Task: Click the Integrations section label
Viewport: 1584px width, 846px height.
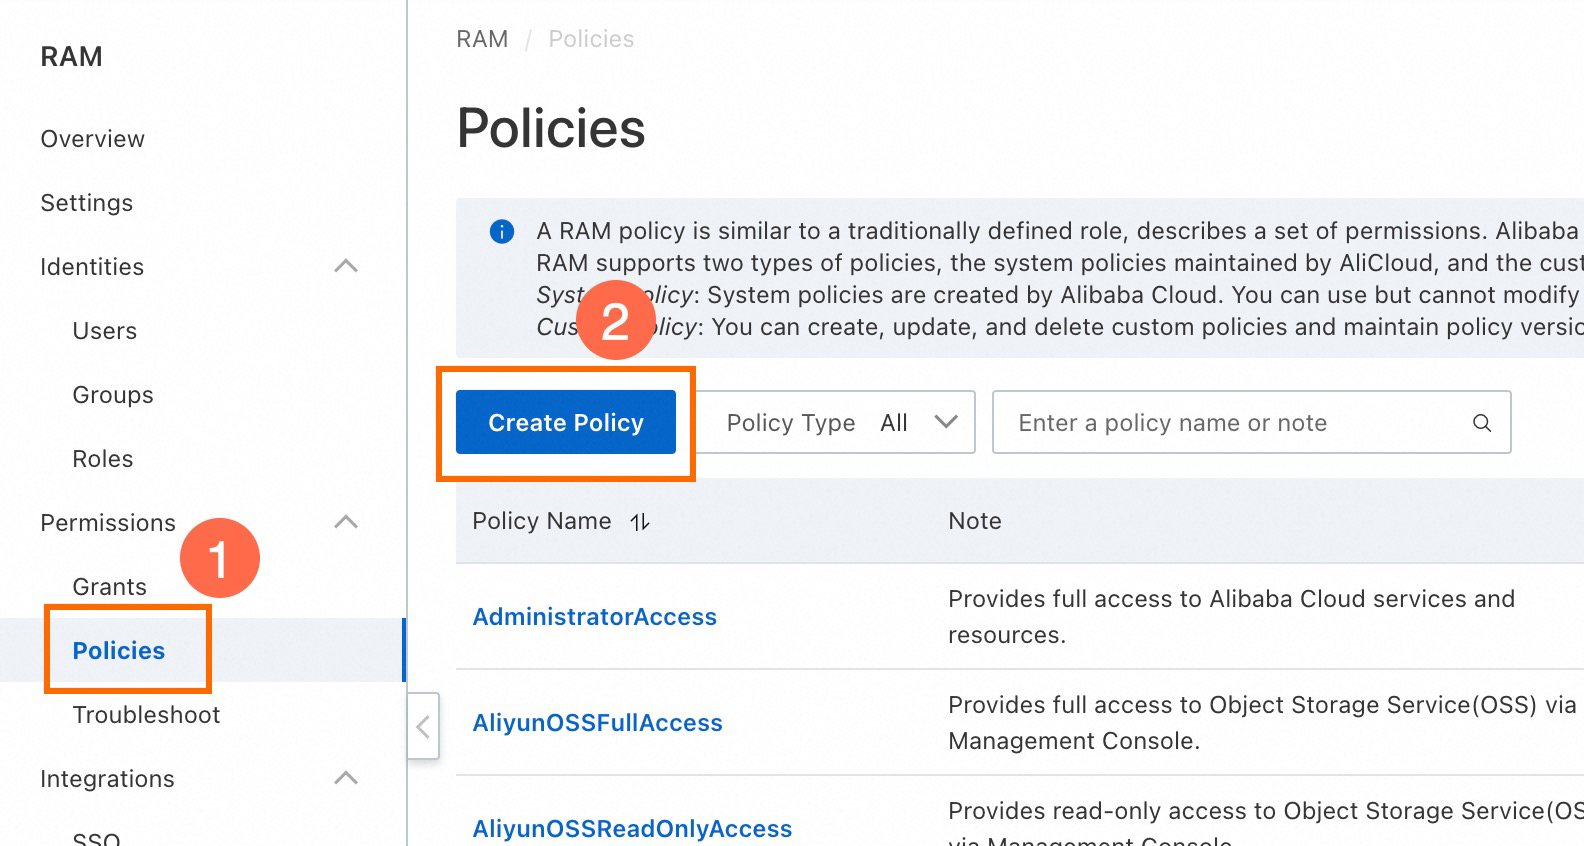Action: click(x=107, y=779)
